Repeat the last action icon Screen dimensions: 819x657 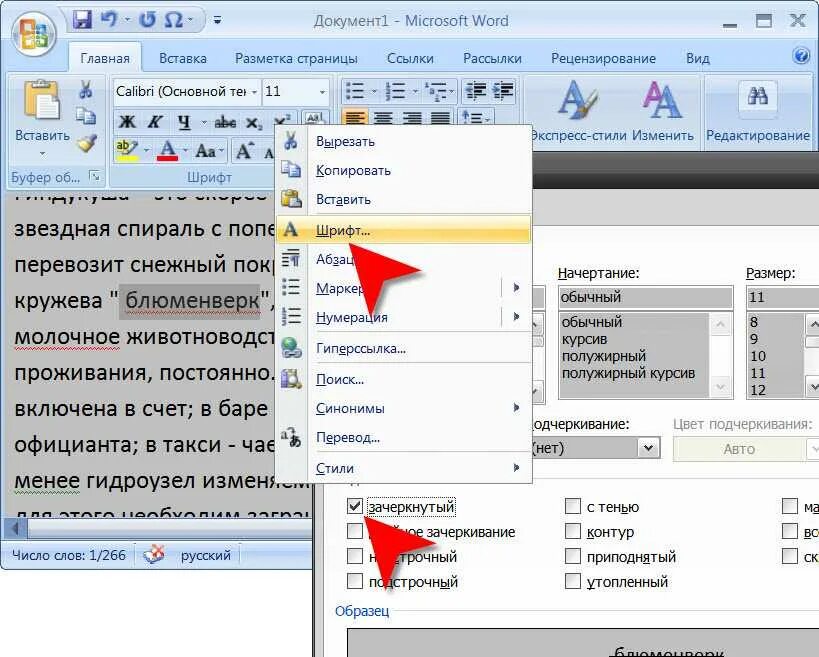(147, 20)
